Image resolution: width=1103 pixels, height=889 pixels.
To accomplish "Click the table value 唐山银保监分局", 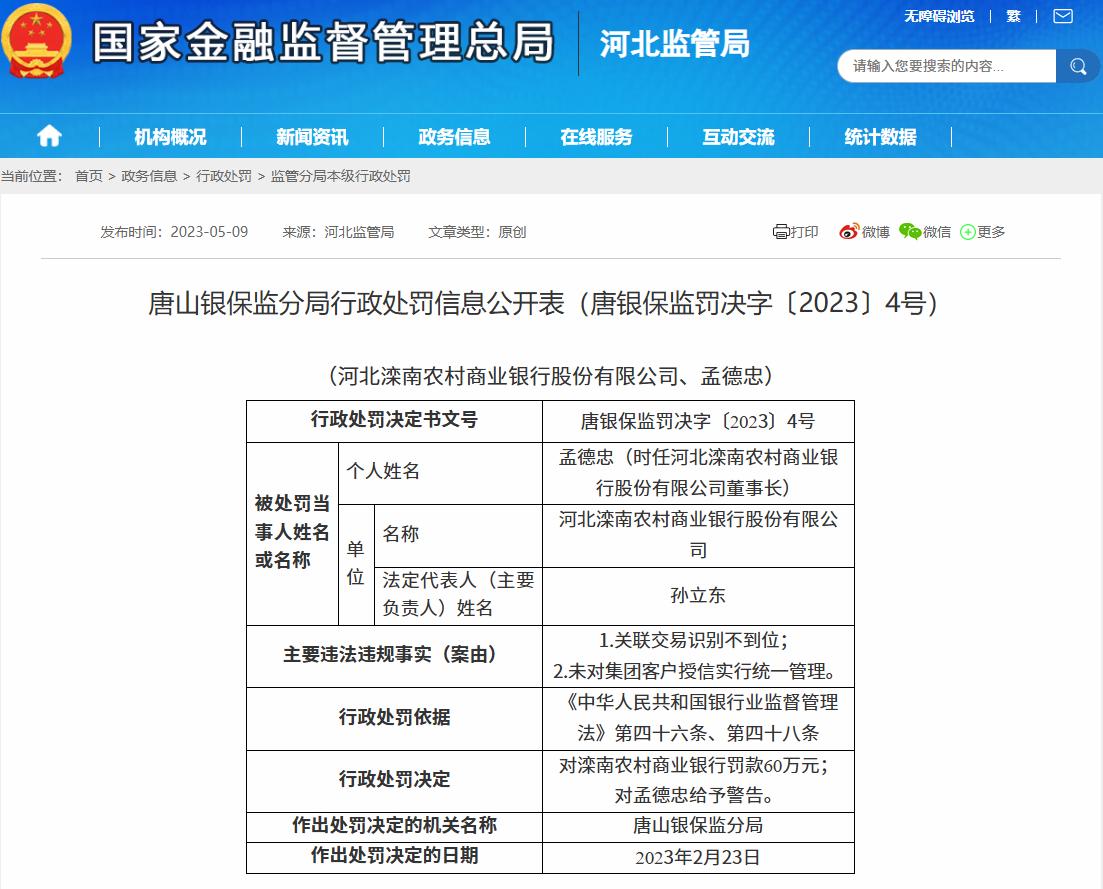I will pos(698,826).
